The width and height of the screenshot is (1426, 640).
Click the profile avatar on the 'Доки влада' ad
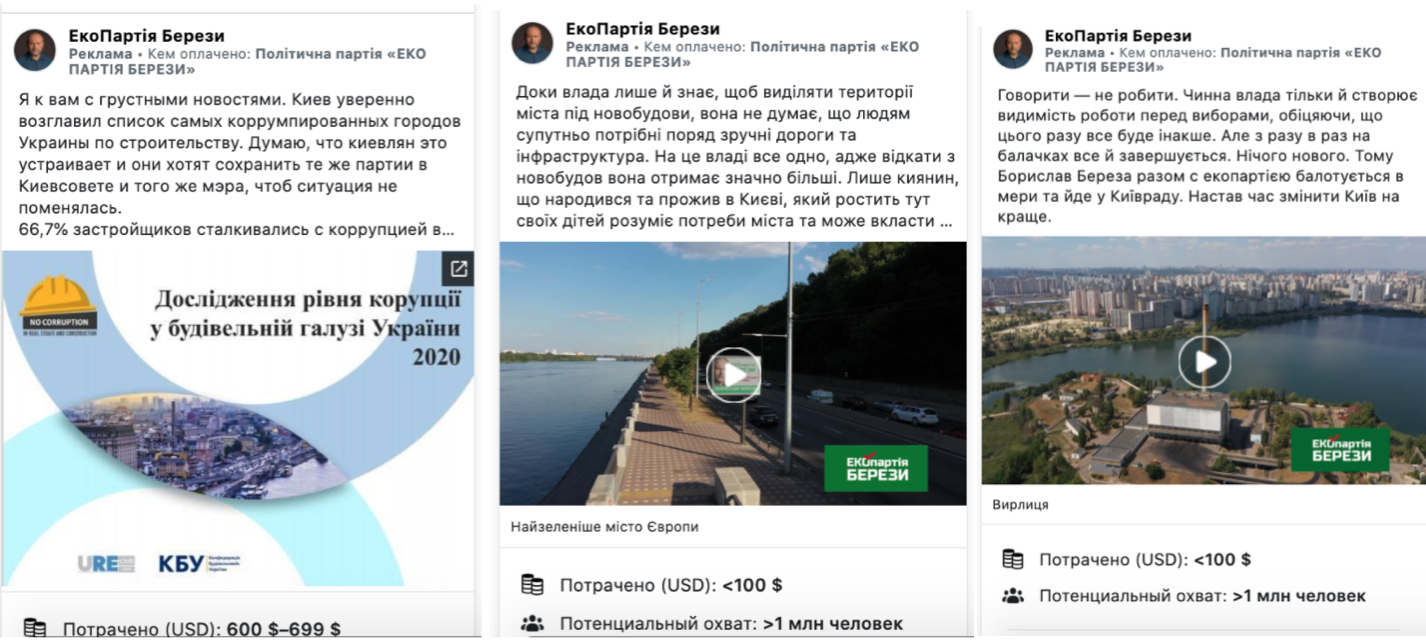coord(532,43)
